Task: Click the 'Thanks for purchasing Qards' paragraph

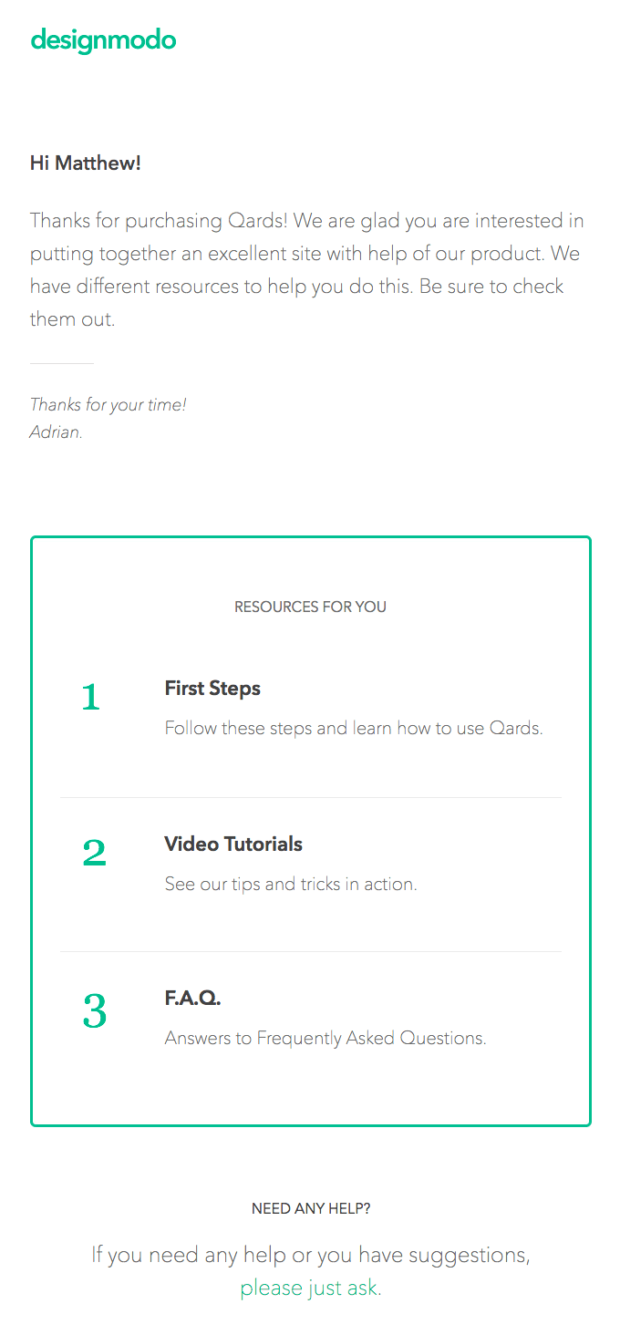Action: point(307,270)
